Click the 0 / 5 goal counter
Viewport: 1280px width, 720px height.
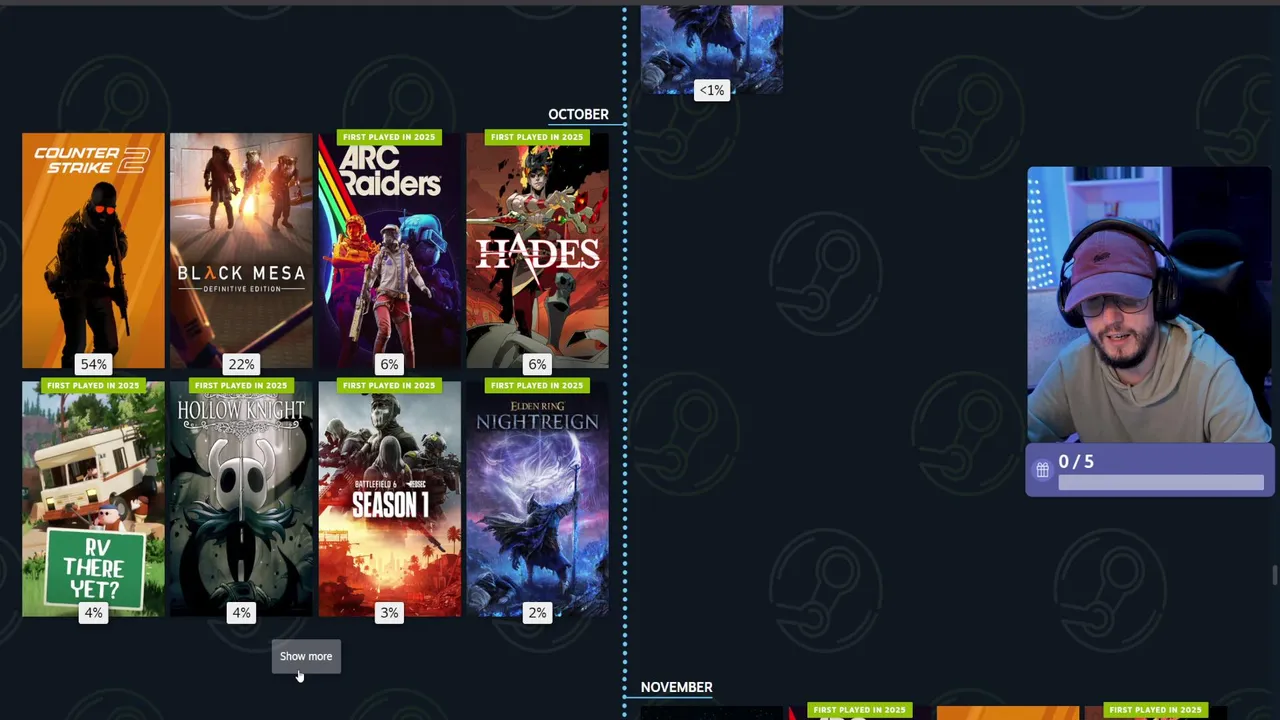pos(1076,462)
